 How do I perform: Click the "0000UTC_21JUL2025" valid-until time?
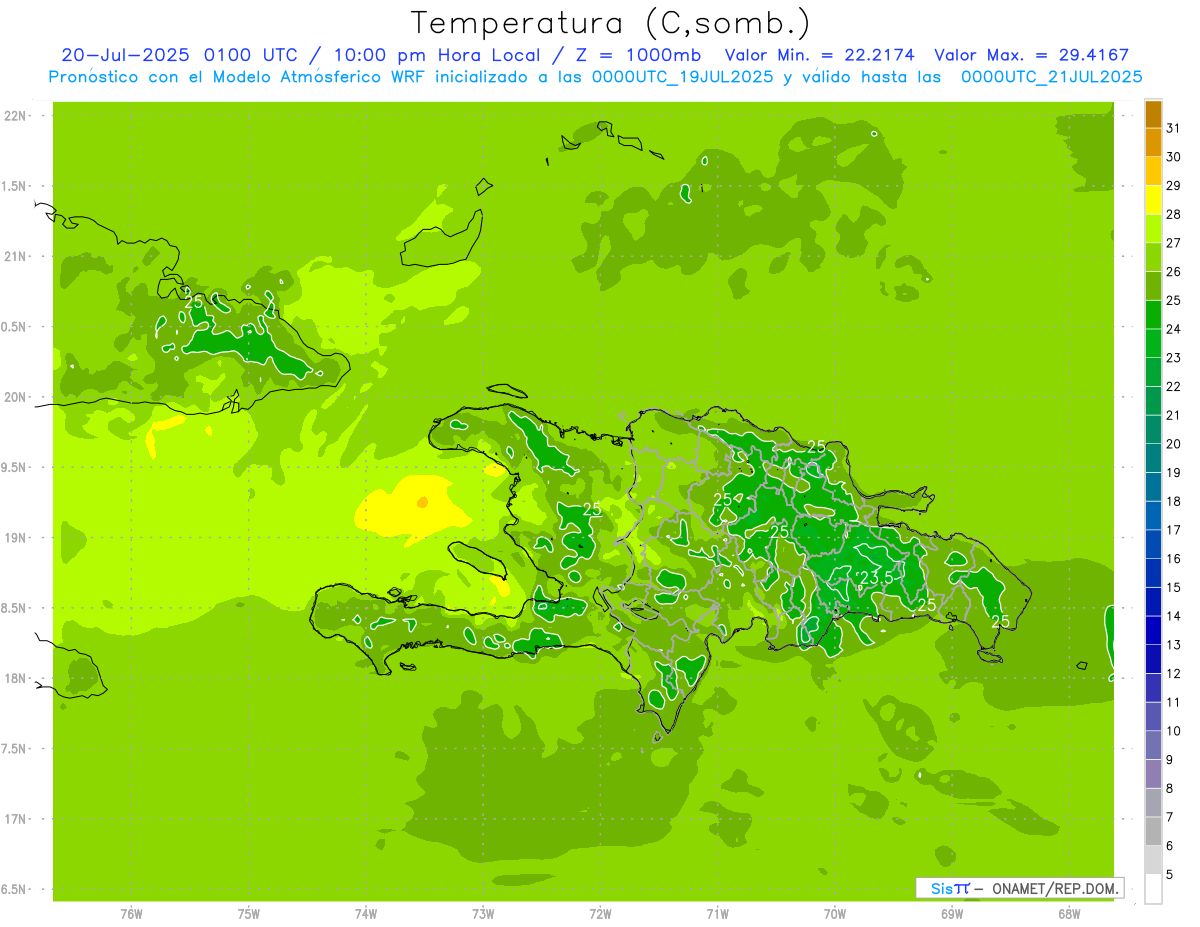click(x=1051, y=76)
